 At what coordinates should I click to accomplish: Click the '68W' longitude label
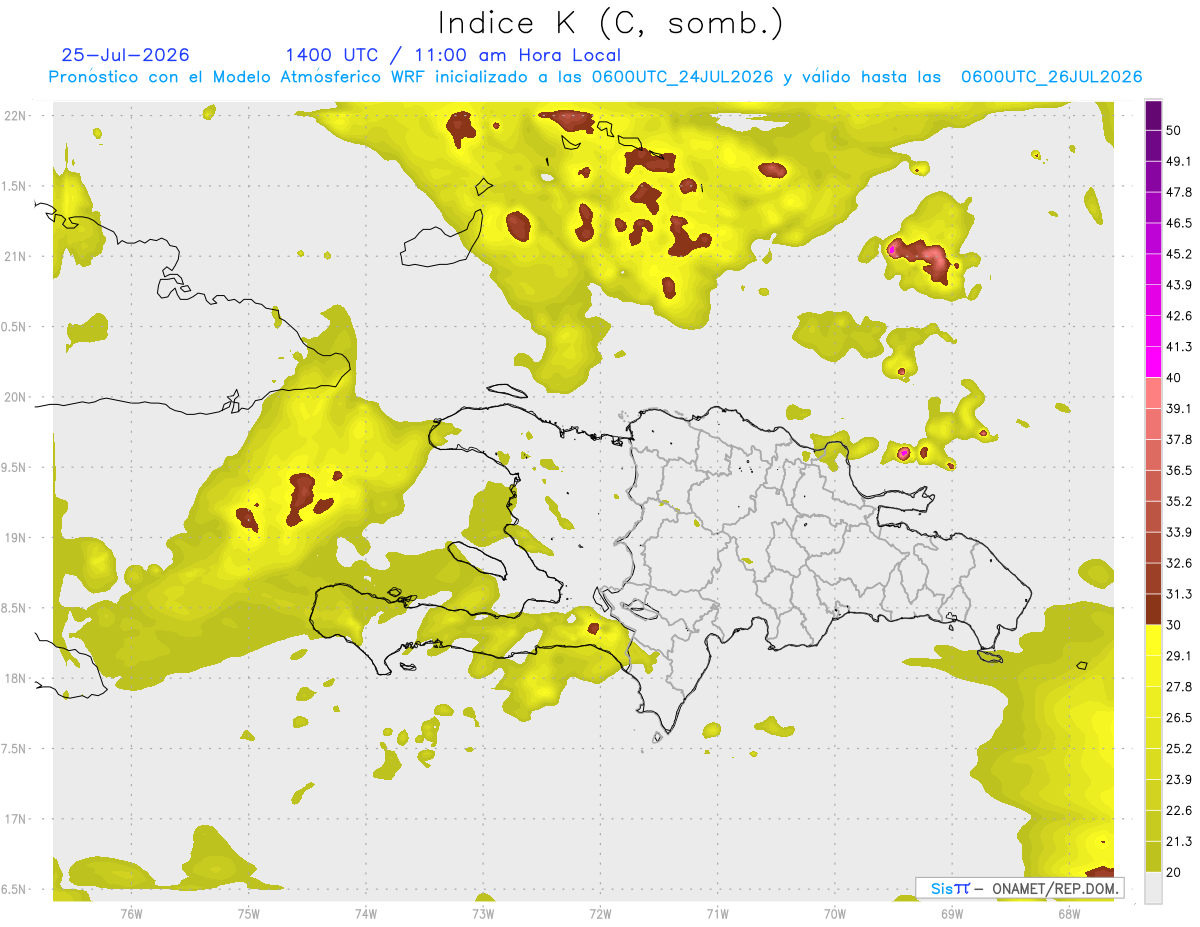(x=1069, y=913)
